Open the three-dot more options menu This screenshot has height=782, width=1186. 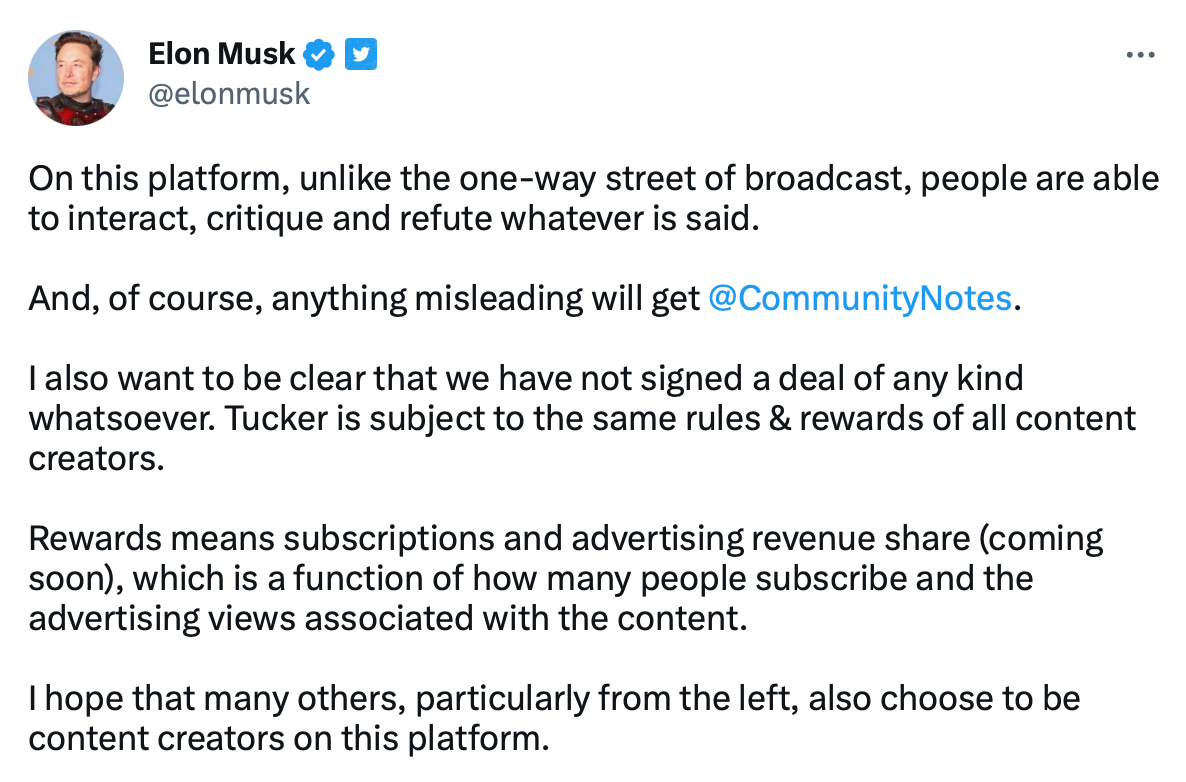(1140, 55)
